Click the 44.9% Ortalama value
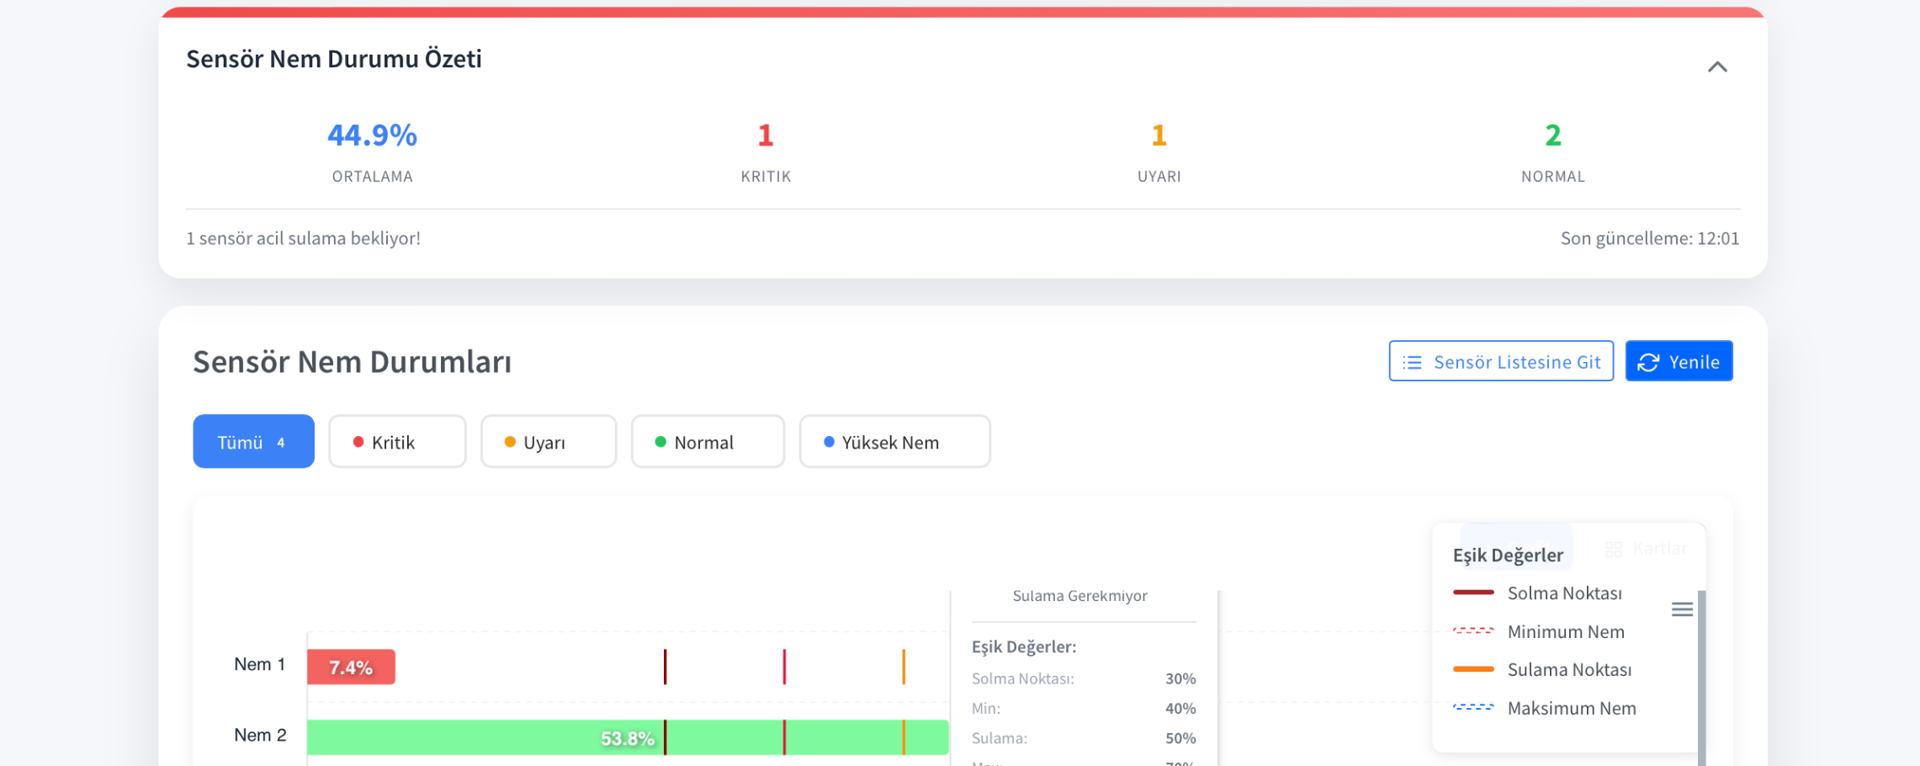This screenshot has width=1920, height=766. pyautogui.click(x=372, y=135)
